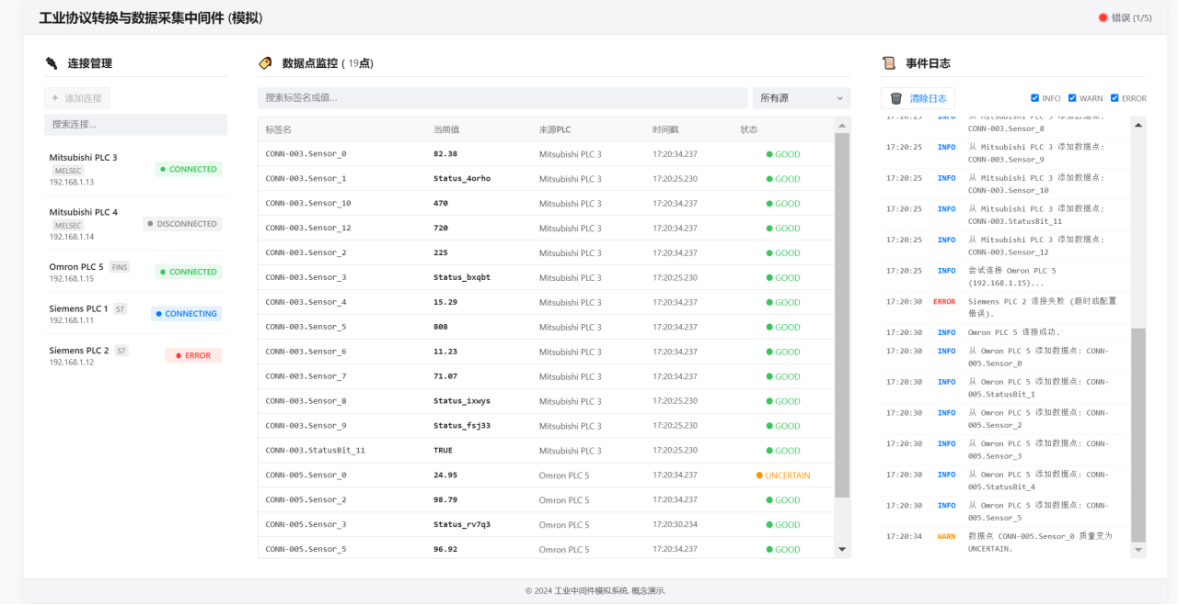1179x605 pixels.
Task: Click inside the 搜索连接 search field
Action: click(135, 124)
